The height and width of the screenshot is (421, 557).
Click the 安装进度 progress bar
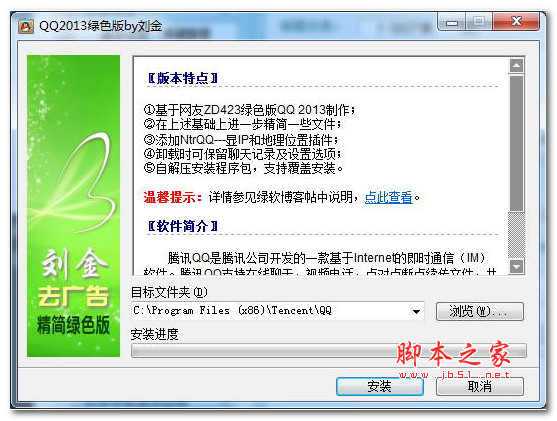tap(329, 351)
